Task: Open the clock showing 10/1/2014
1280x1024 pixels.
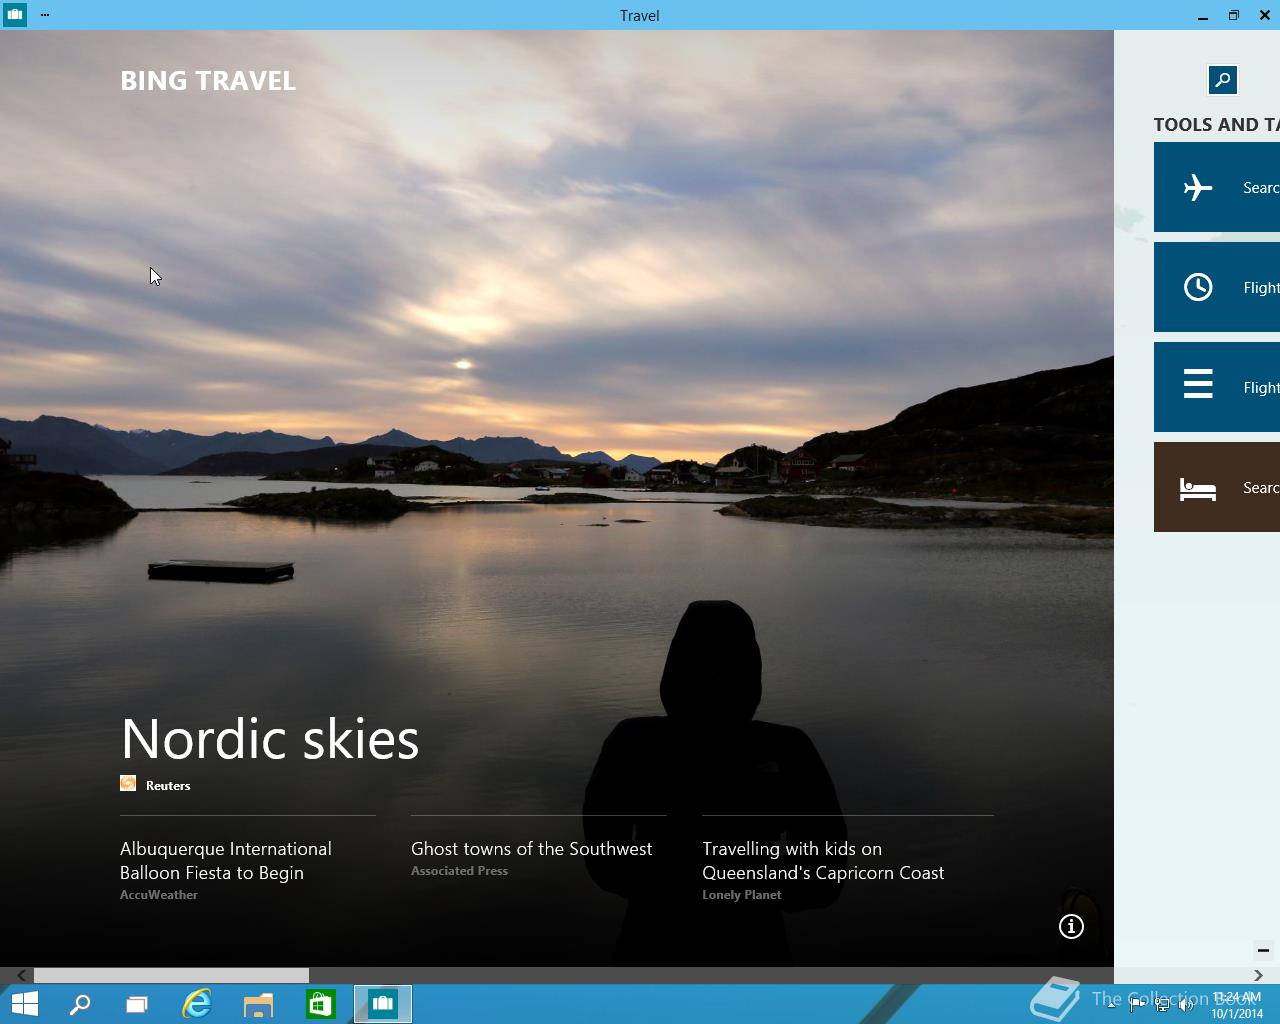Action: pyautogui.click(x=1237, y=1005)
